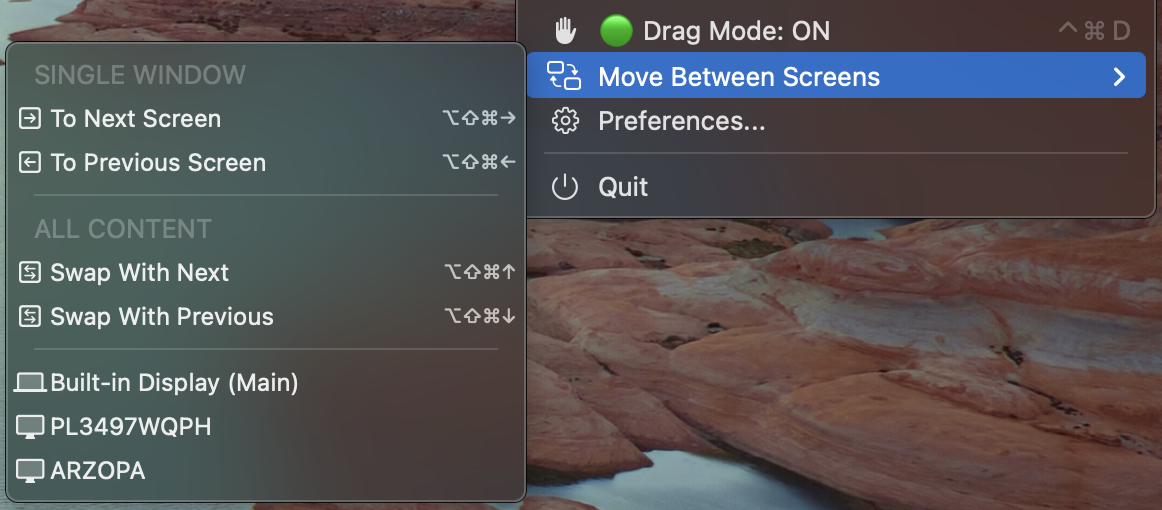The image size is (1162, 510).
Task: Click the Move Between Screens swap icon
Action: click(564, 76)
